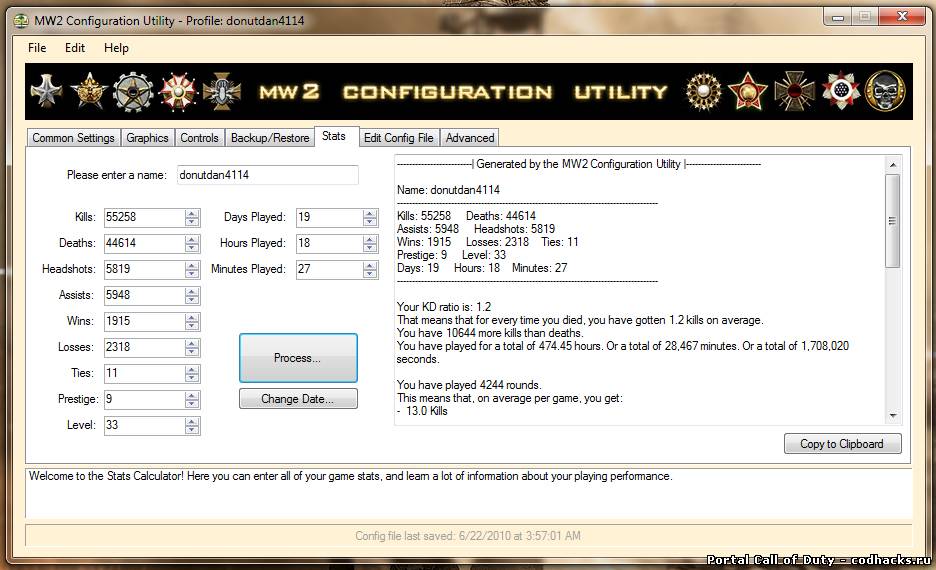
Task: Open the Backup/Restore tab
Action: 270,138
